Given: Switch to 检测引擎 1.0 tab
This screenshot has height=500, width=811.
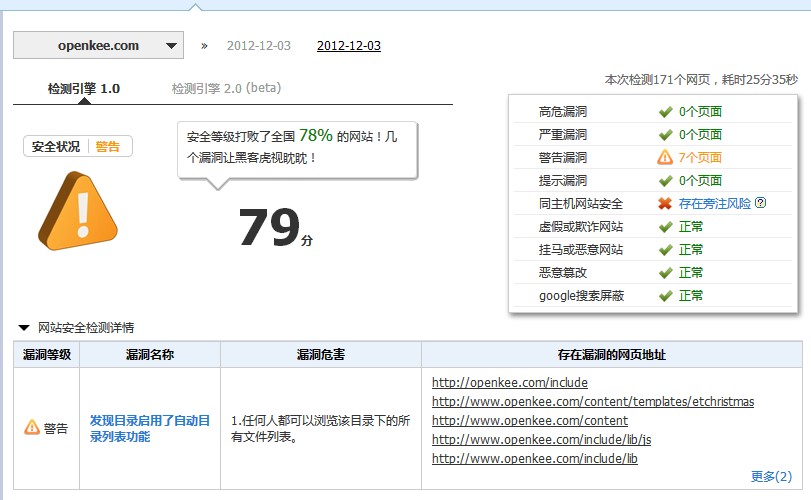Looking at the screenshot, I should coord(84,88).
